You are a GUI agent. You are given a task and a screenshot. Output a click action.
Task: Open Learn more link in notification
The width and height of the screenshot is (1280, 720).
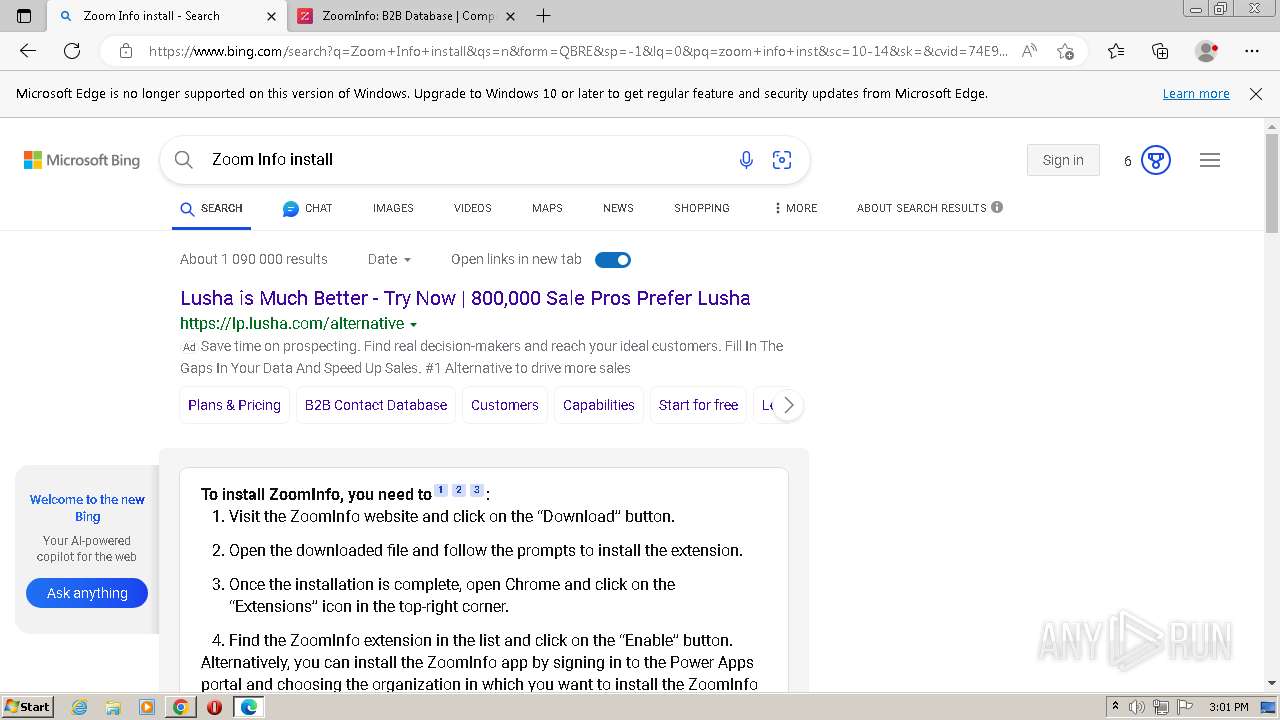[1196, 94]
